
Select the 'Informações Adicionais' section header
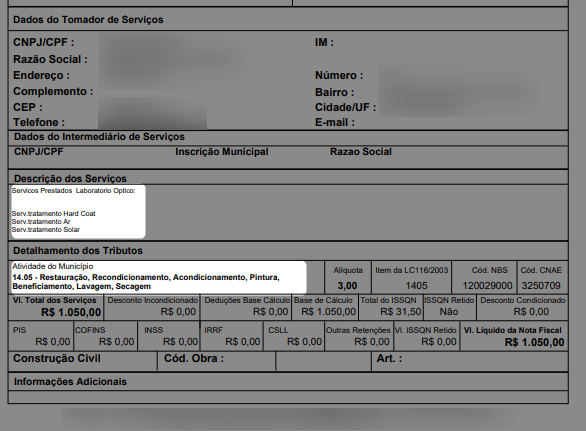pos(70,382)
